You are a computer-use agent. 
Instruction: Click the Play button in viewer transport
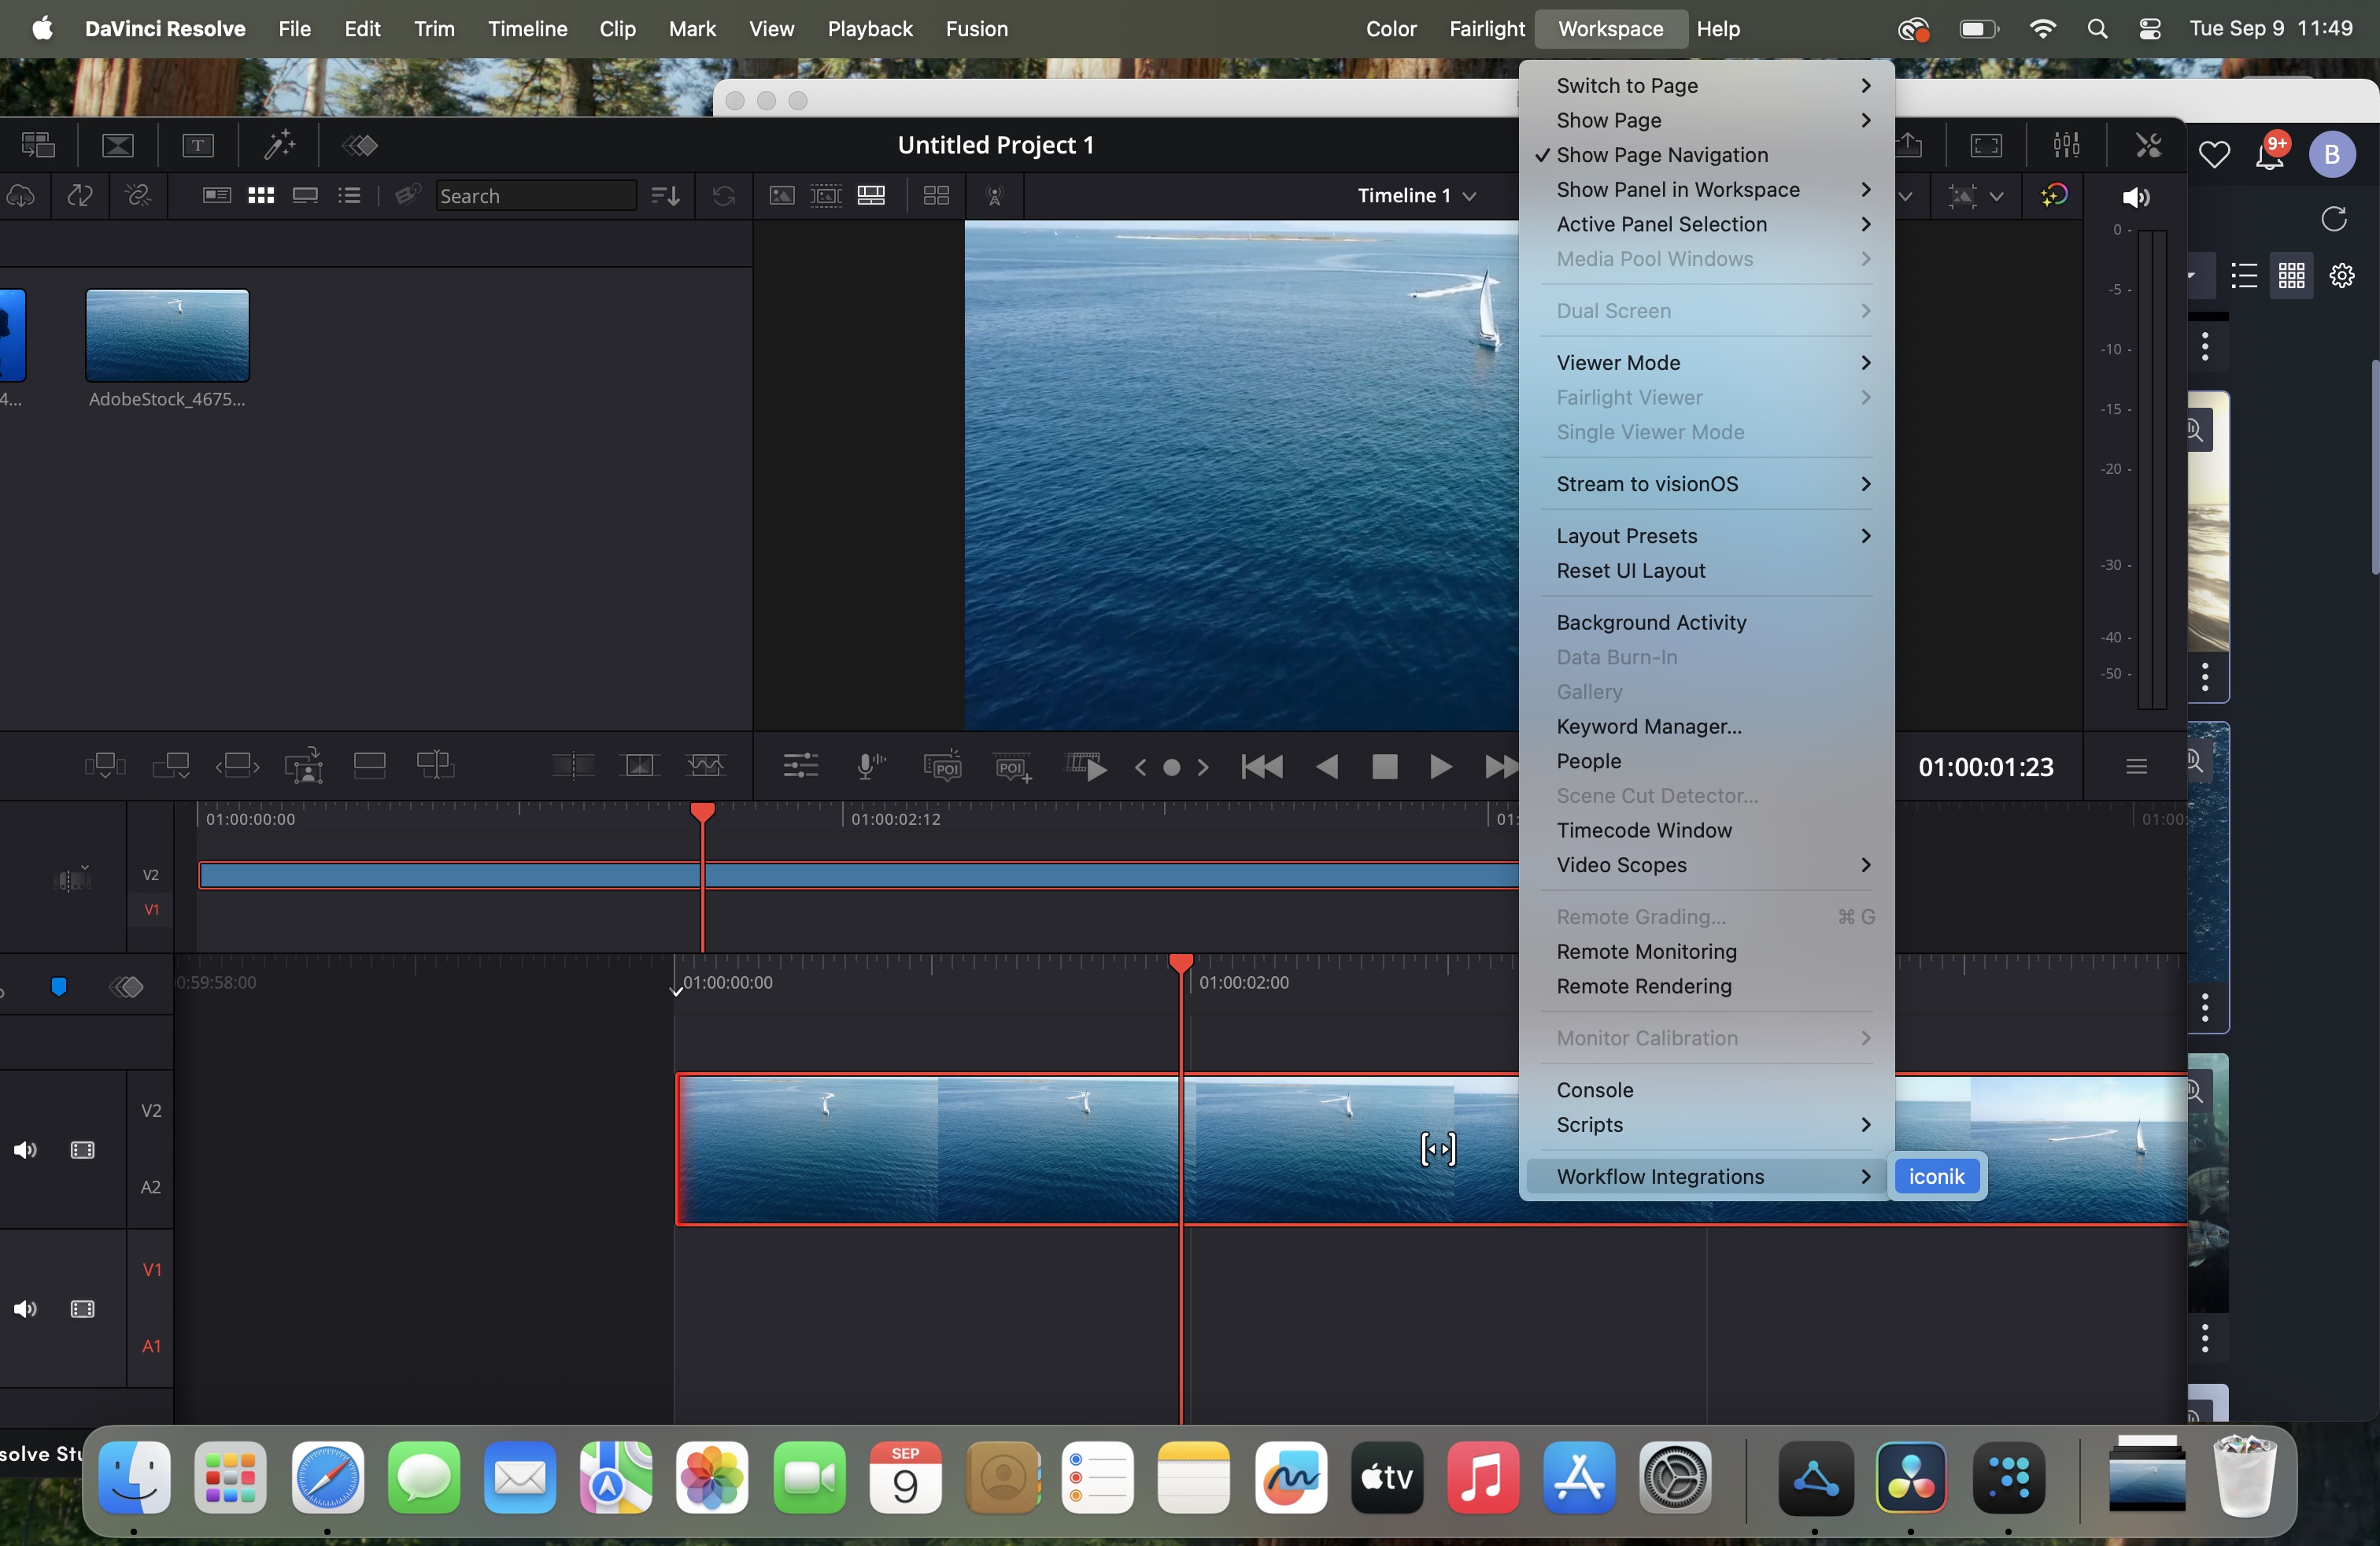(1440, 767)
